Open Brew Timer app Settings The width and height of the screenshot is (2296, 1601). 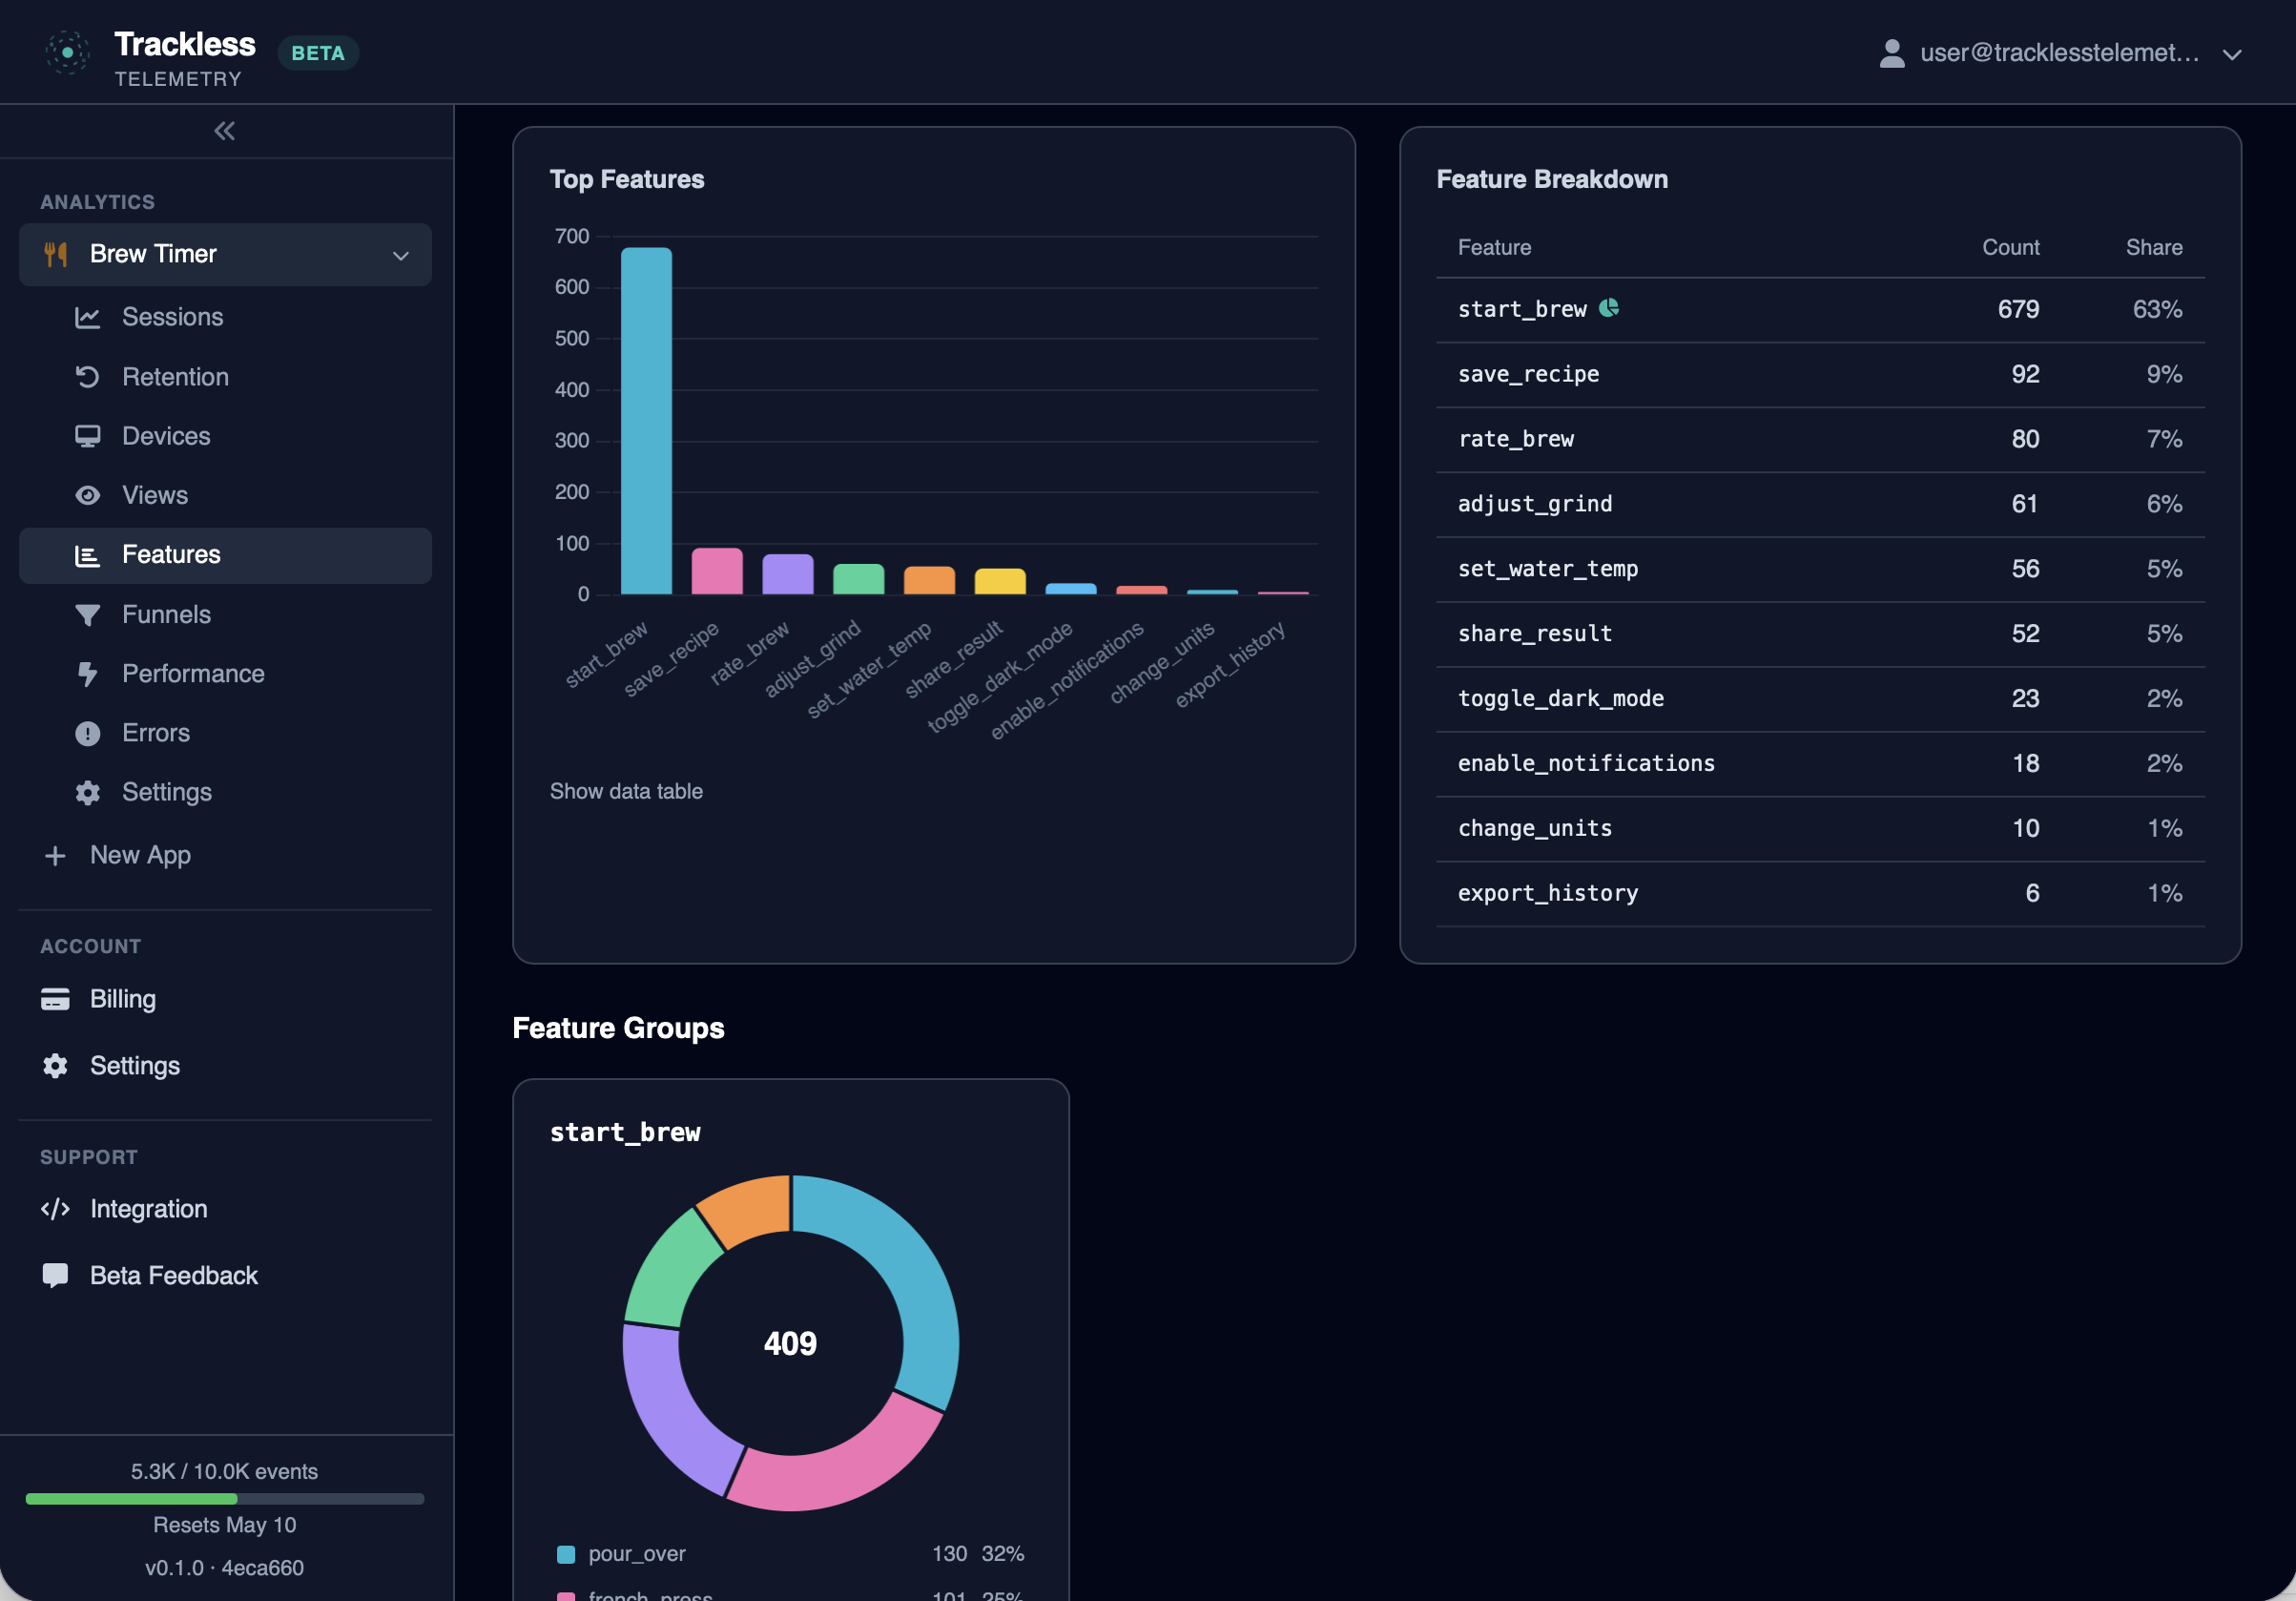[x=225, y=792]
